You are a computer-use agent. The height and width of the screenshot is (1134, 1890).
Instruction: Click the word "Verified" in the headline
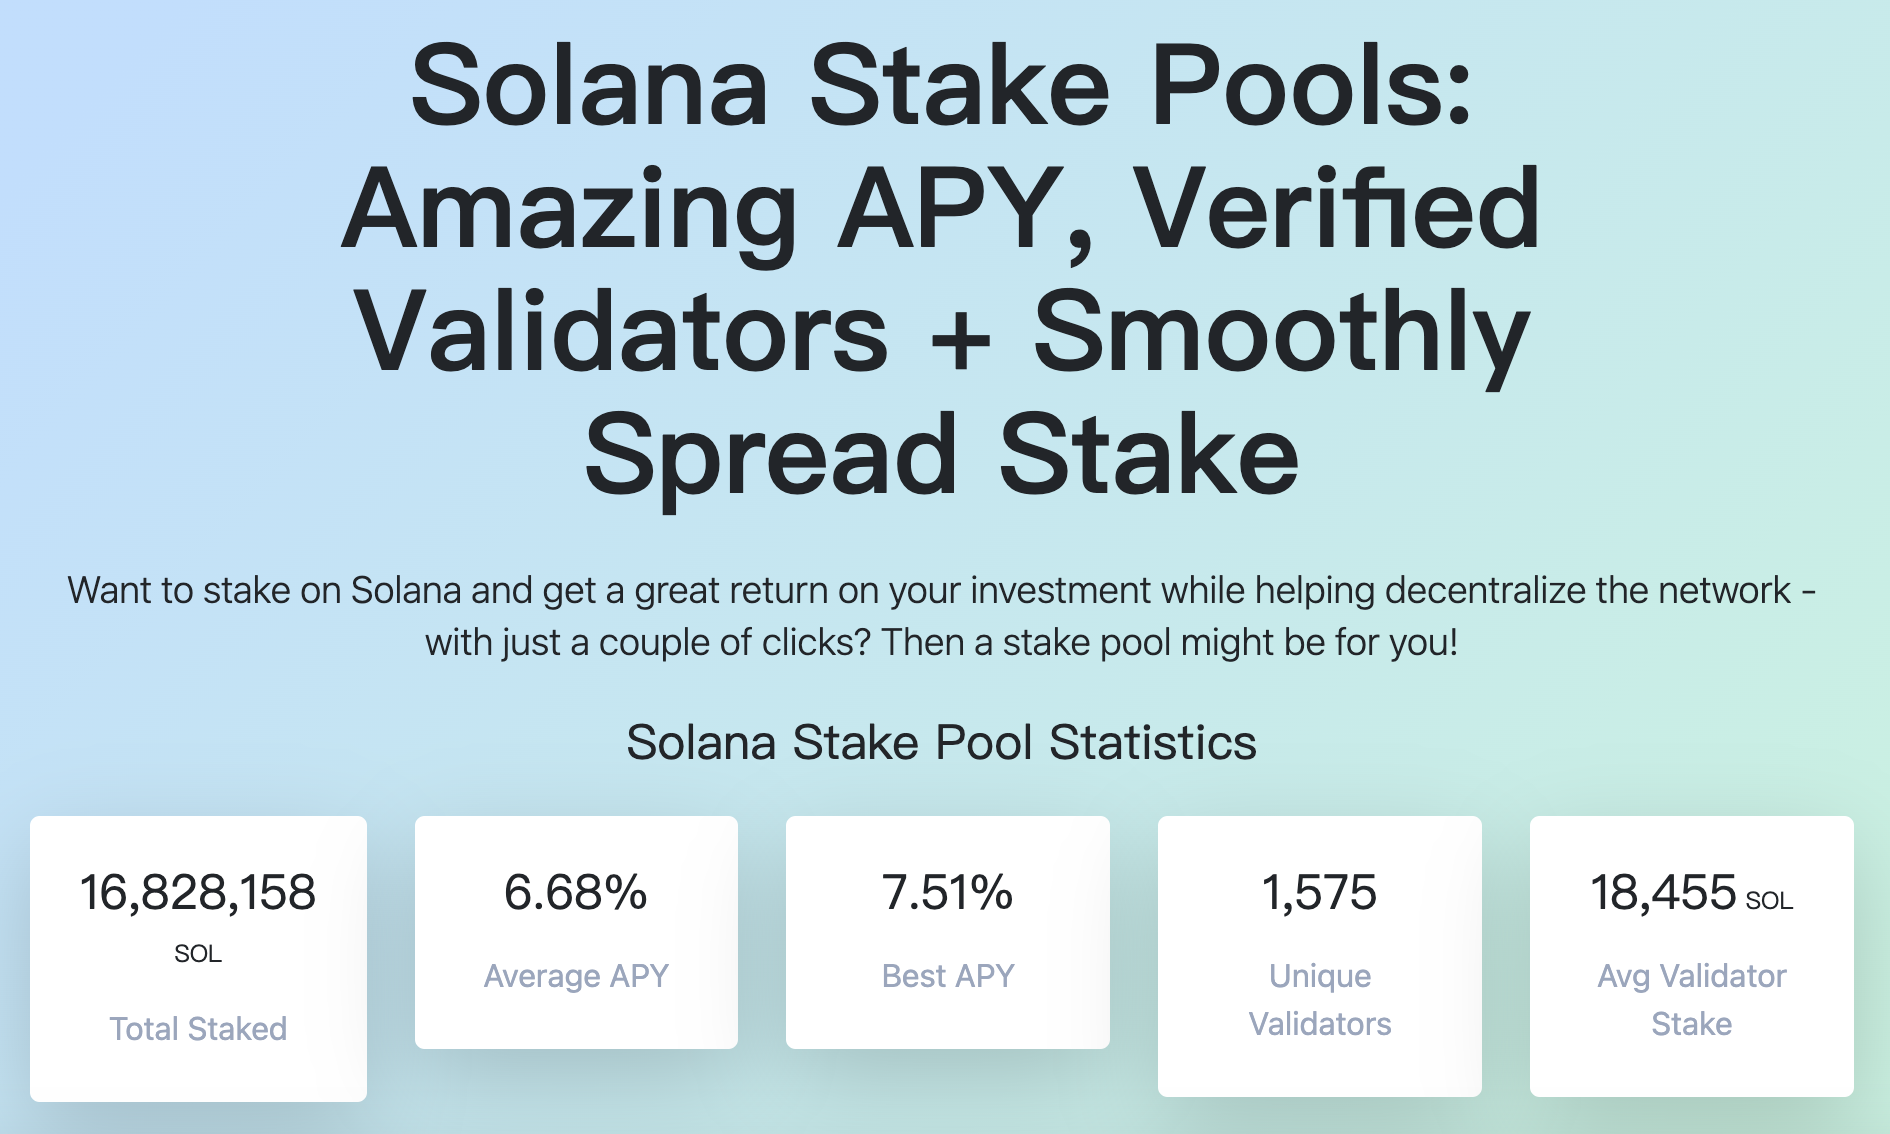pyautogui.click(x=1336, y=210)
